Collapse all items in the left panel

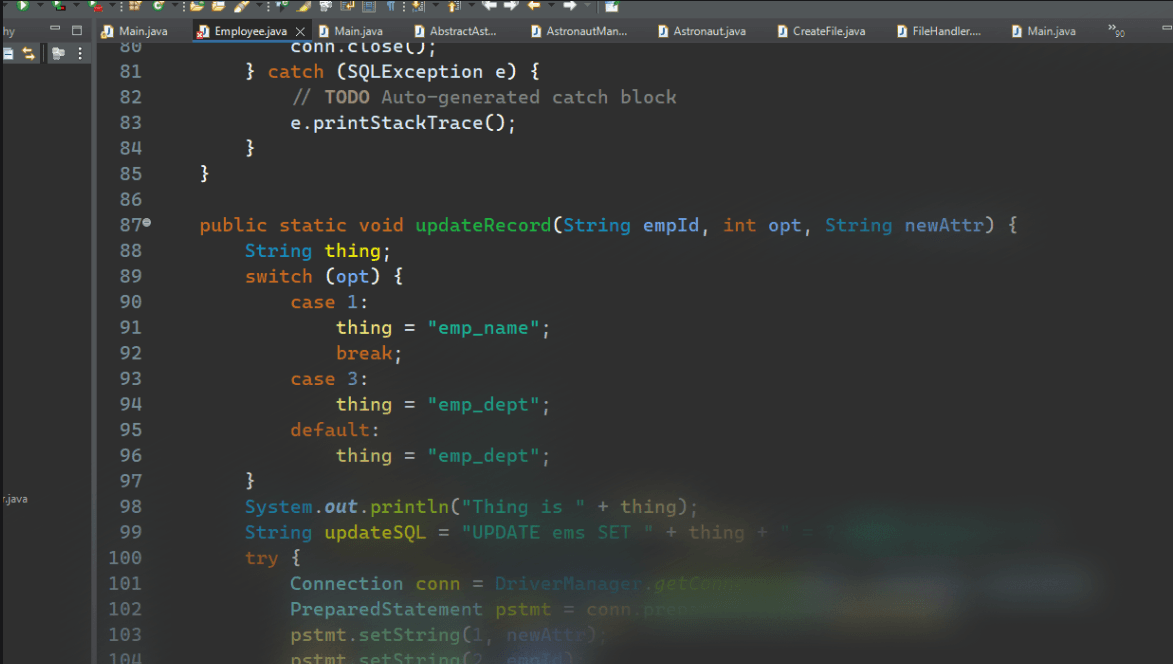8,54
